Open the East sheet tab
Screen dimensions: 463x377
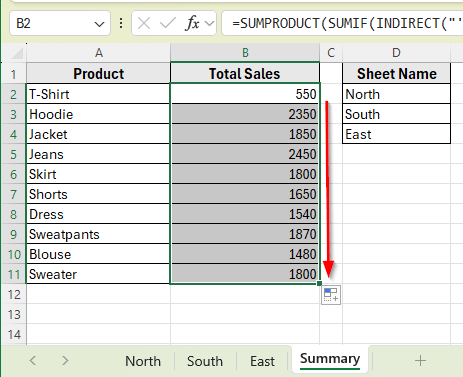[263, 361]
